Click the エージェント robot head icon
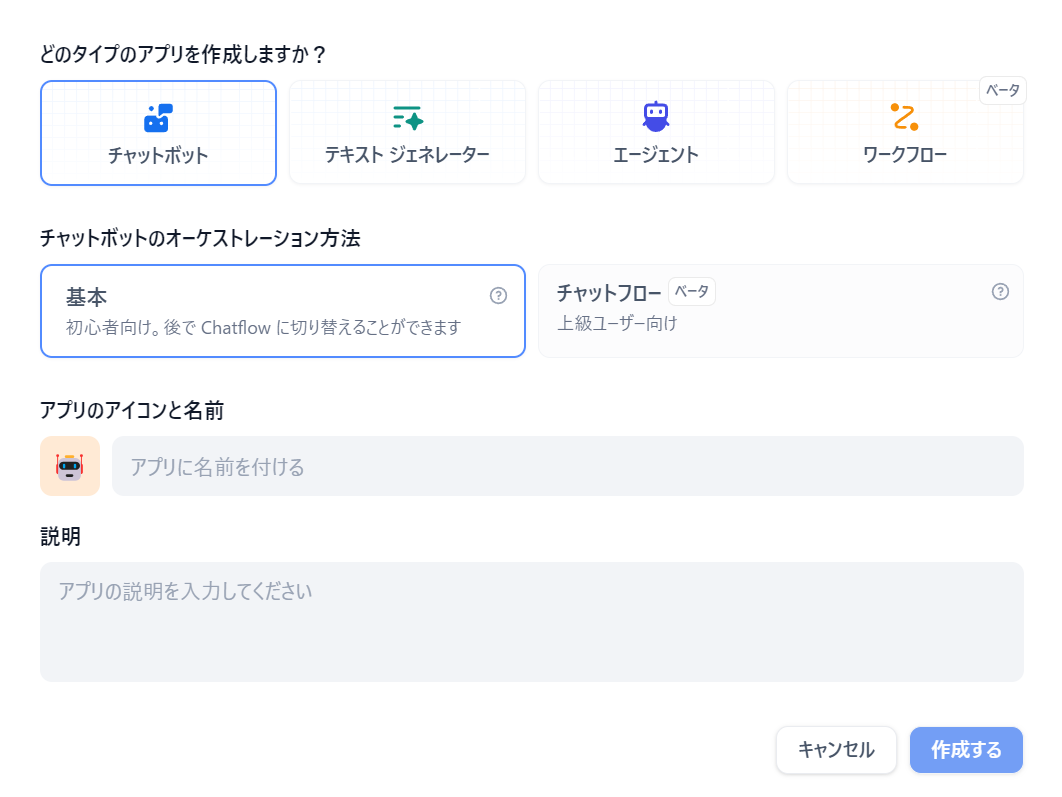This screenshot has height=797, width=1062. [x=656, y=115]
